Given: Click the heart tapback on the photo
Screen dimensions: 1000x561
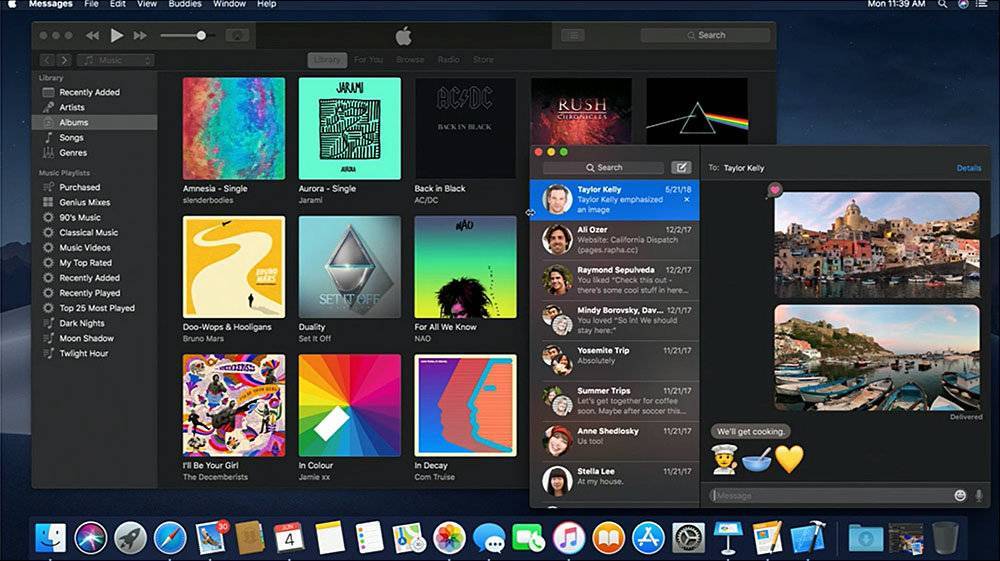Looking at the screenshot, I should pos(774,189).
